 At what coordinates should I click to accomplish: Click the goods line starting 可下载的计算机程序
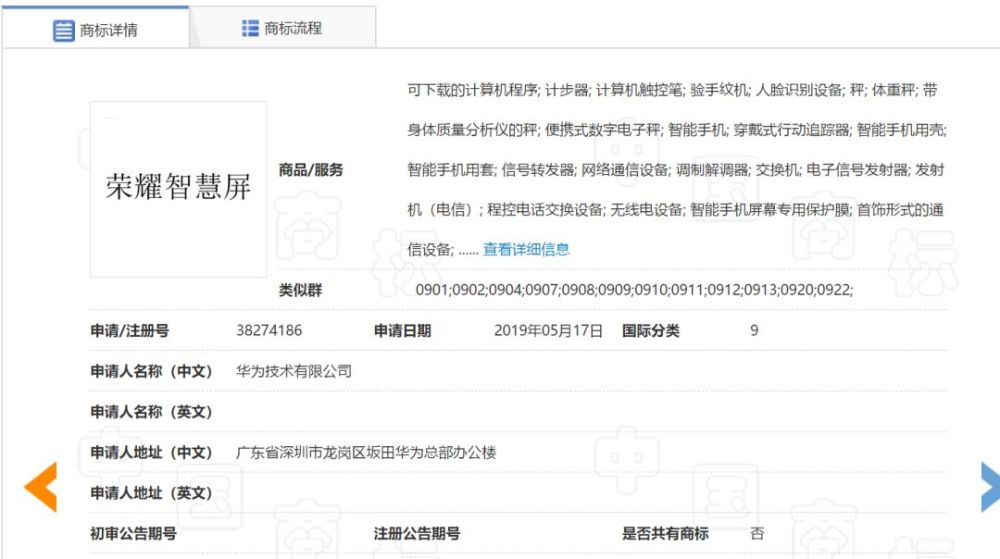(673, 90)
